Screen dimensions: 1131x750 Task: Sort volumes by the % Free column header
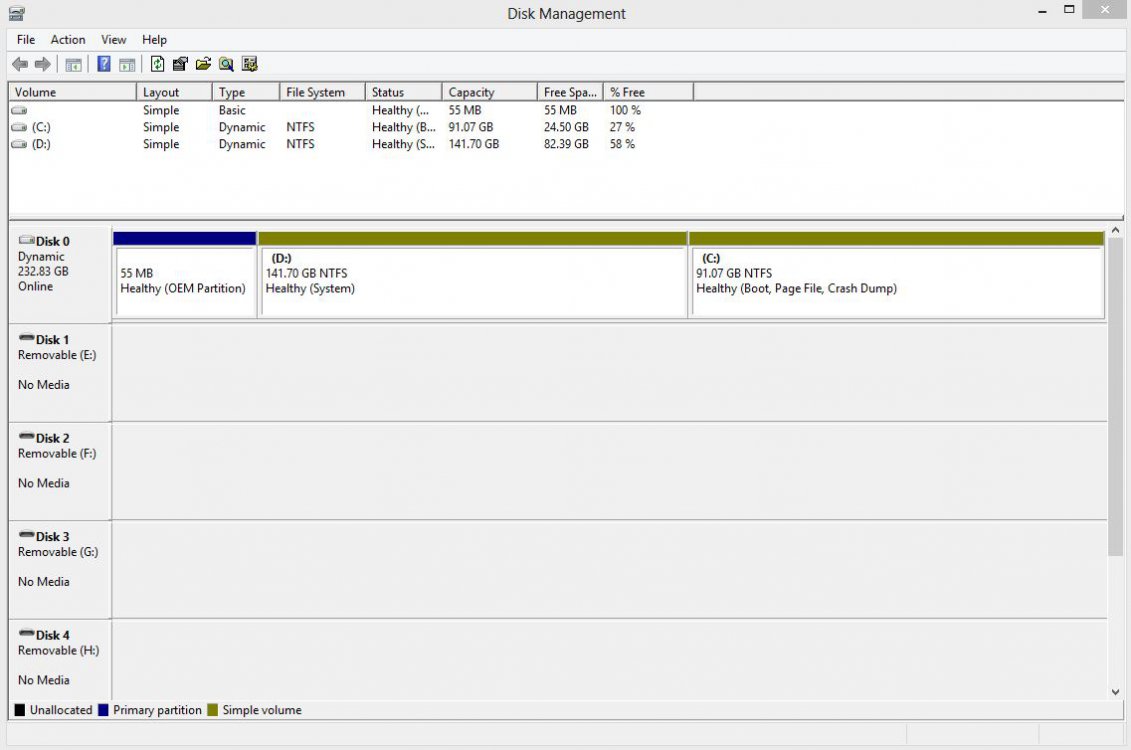pos(627,91)
